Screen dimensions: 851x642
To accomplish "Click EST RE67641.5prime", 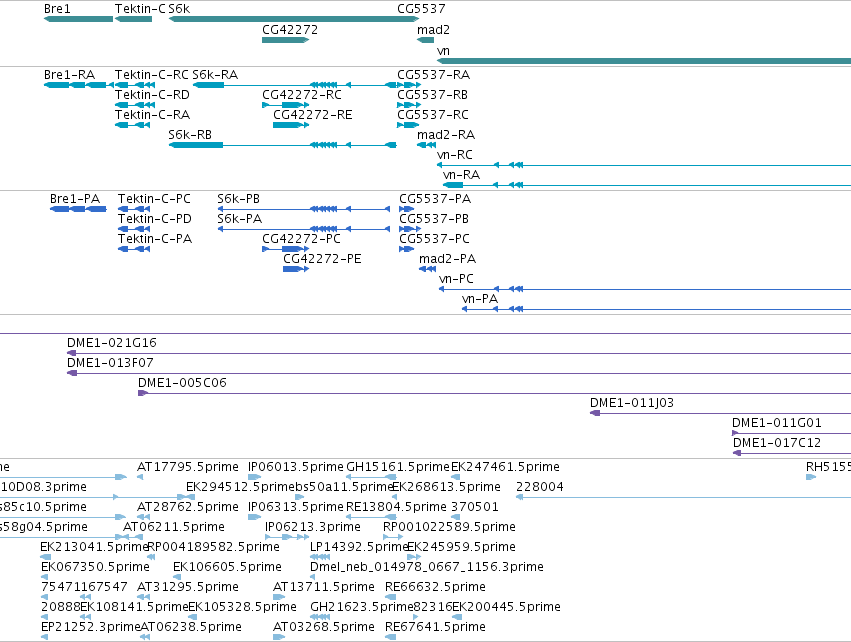I will (435, 627).
